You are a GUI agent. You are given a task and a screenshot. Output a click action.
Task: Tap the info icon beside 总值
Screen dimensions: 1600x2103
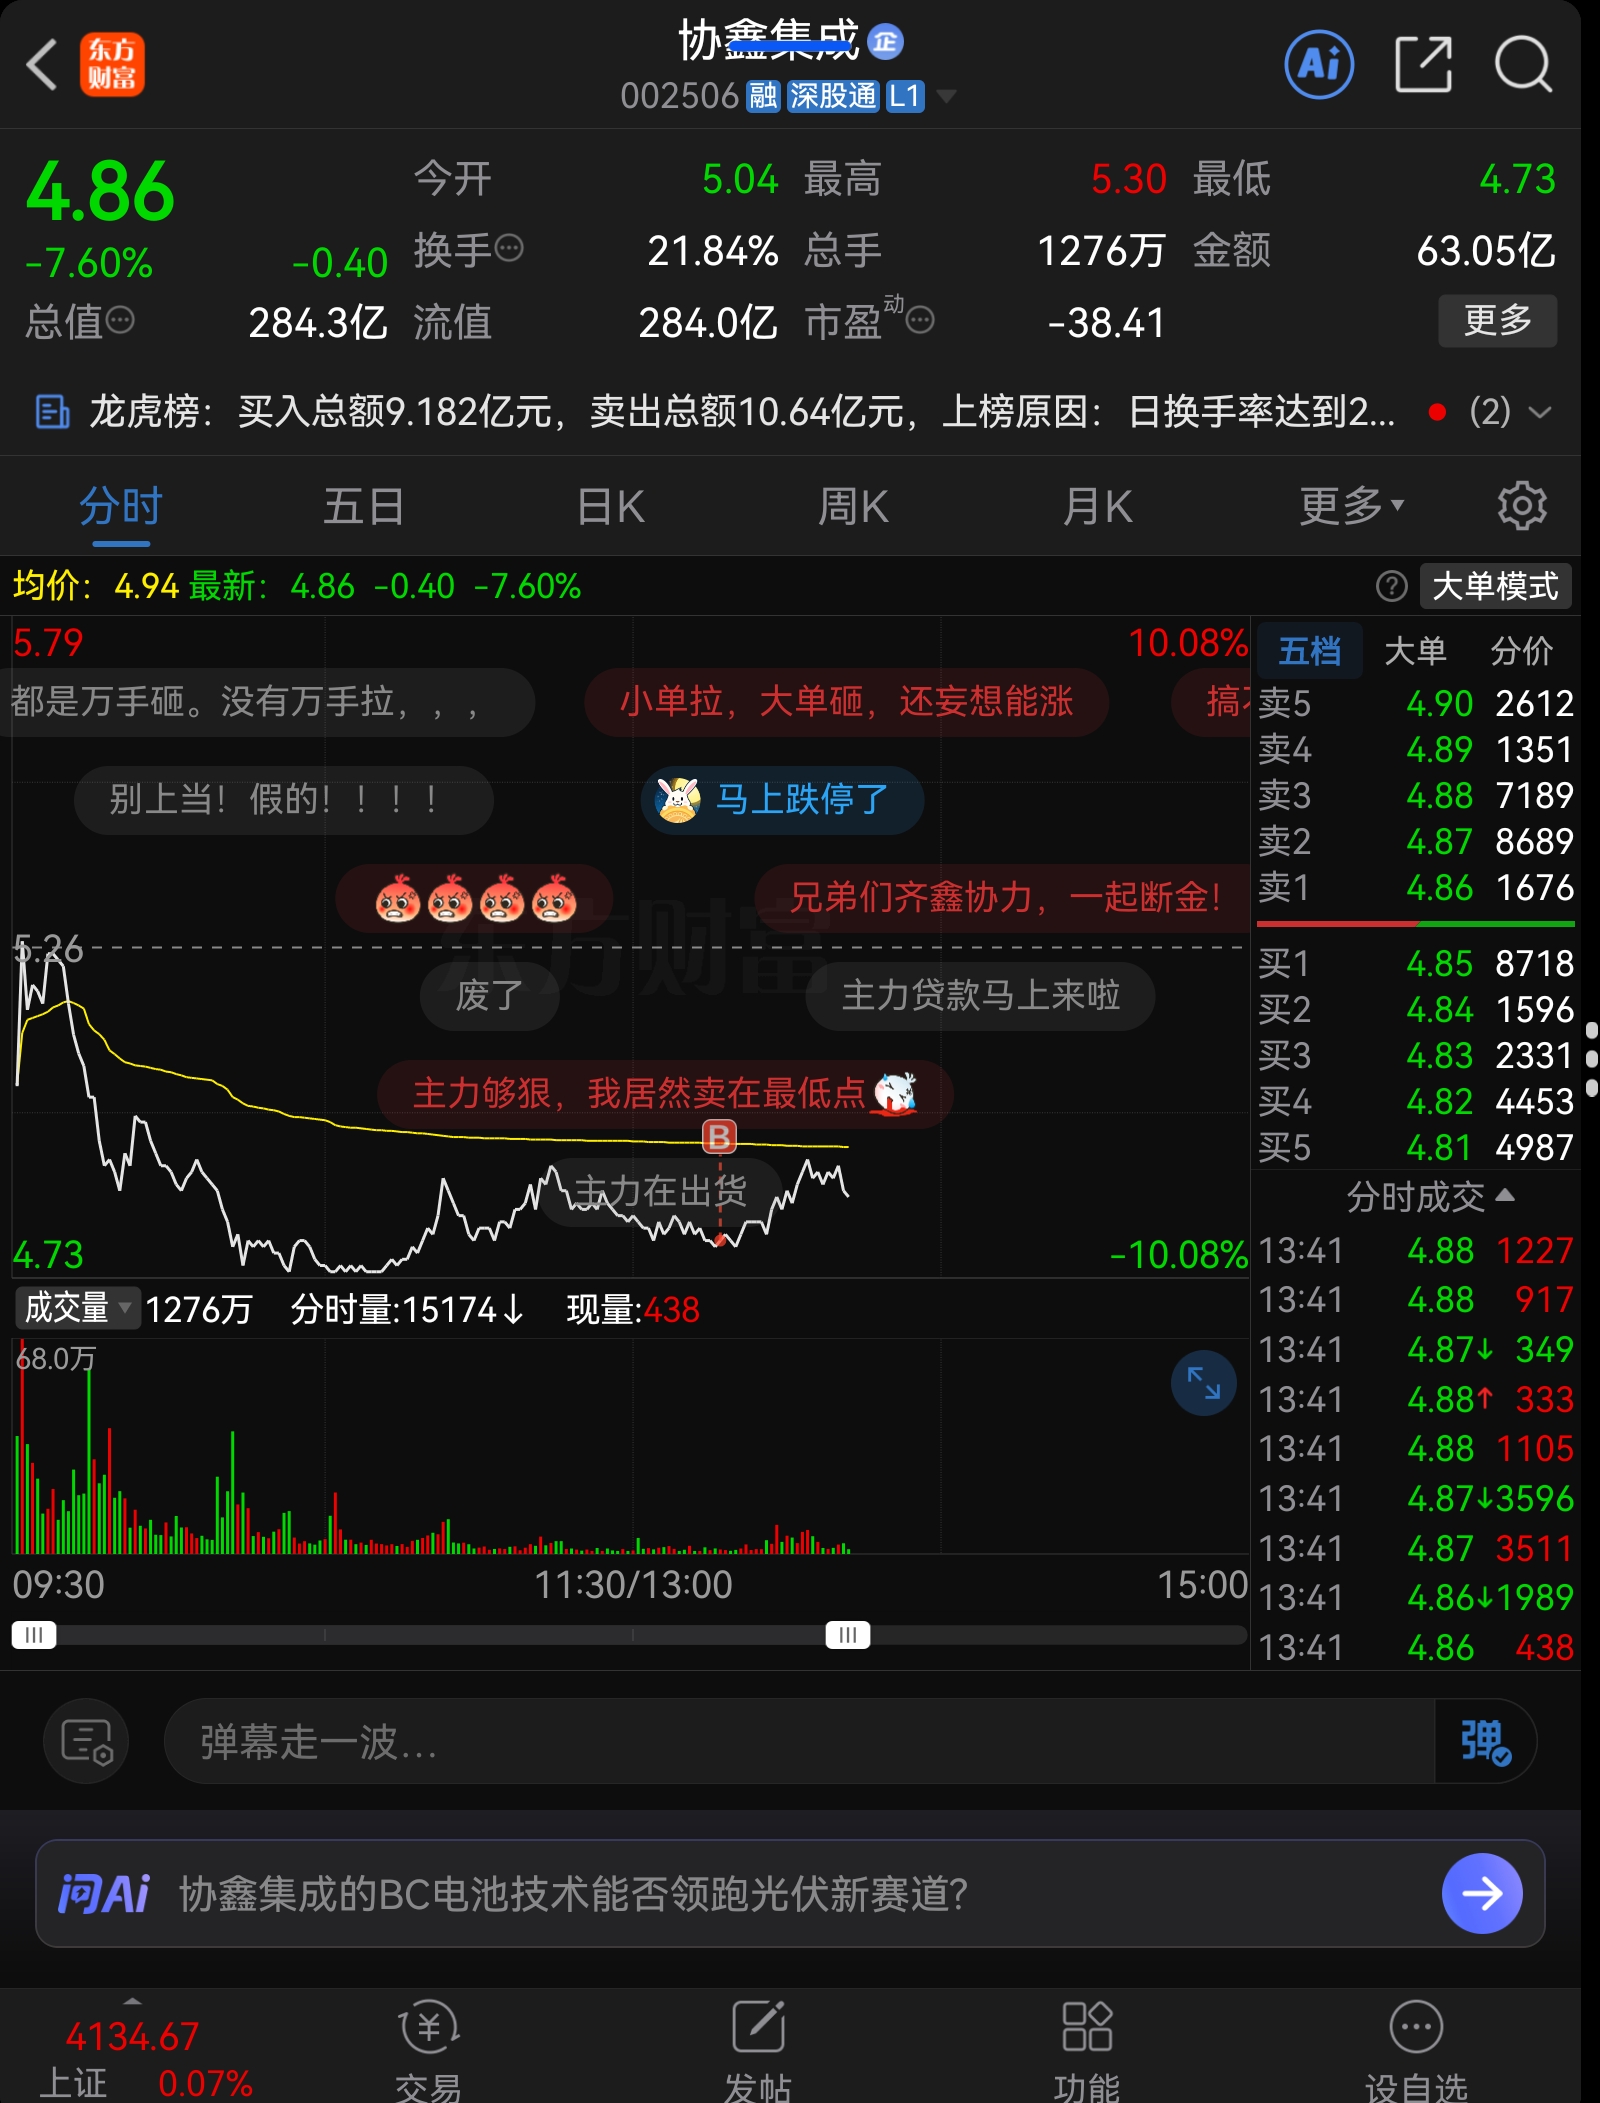120,320
